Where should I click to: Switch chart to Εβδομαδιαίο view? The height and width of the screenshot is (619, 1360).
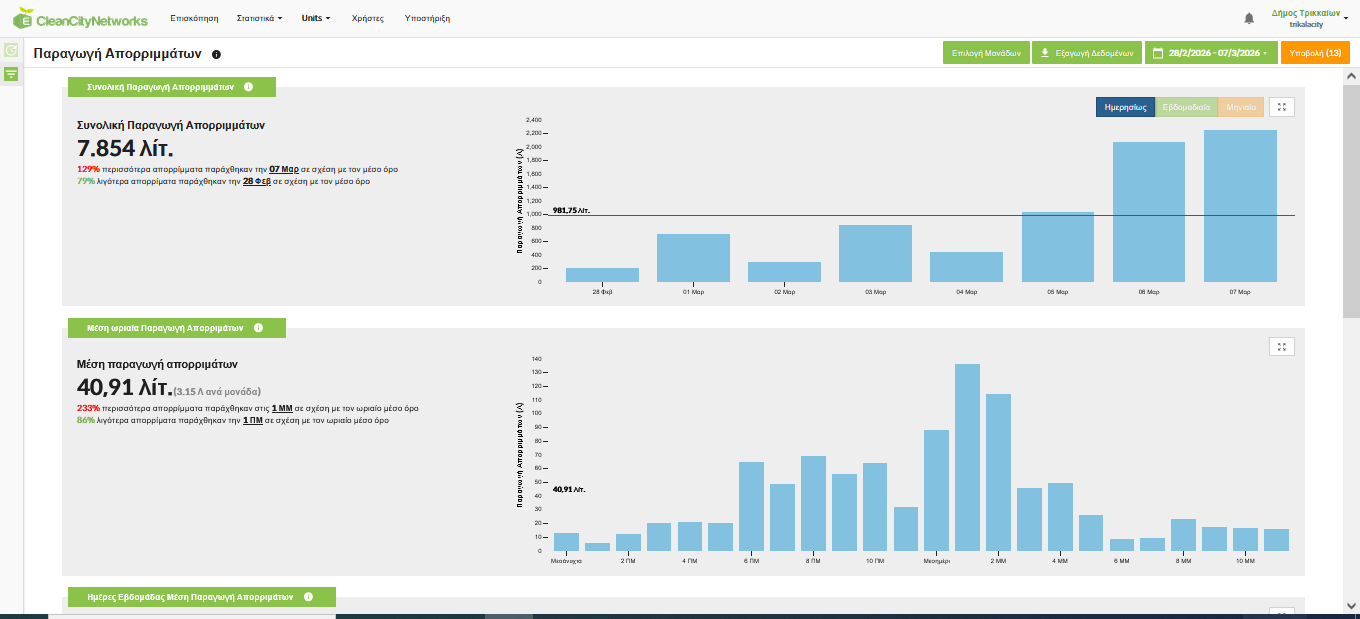click(1186, 107)
